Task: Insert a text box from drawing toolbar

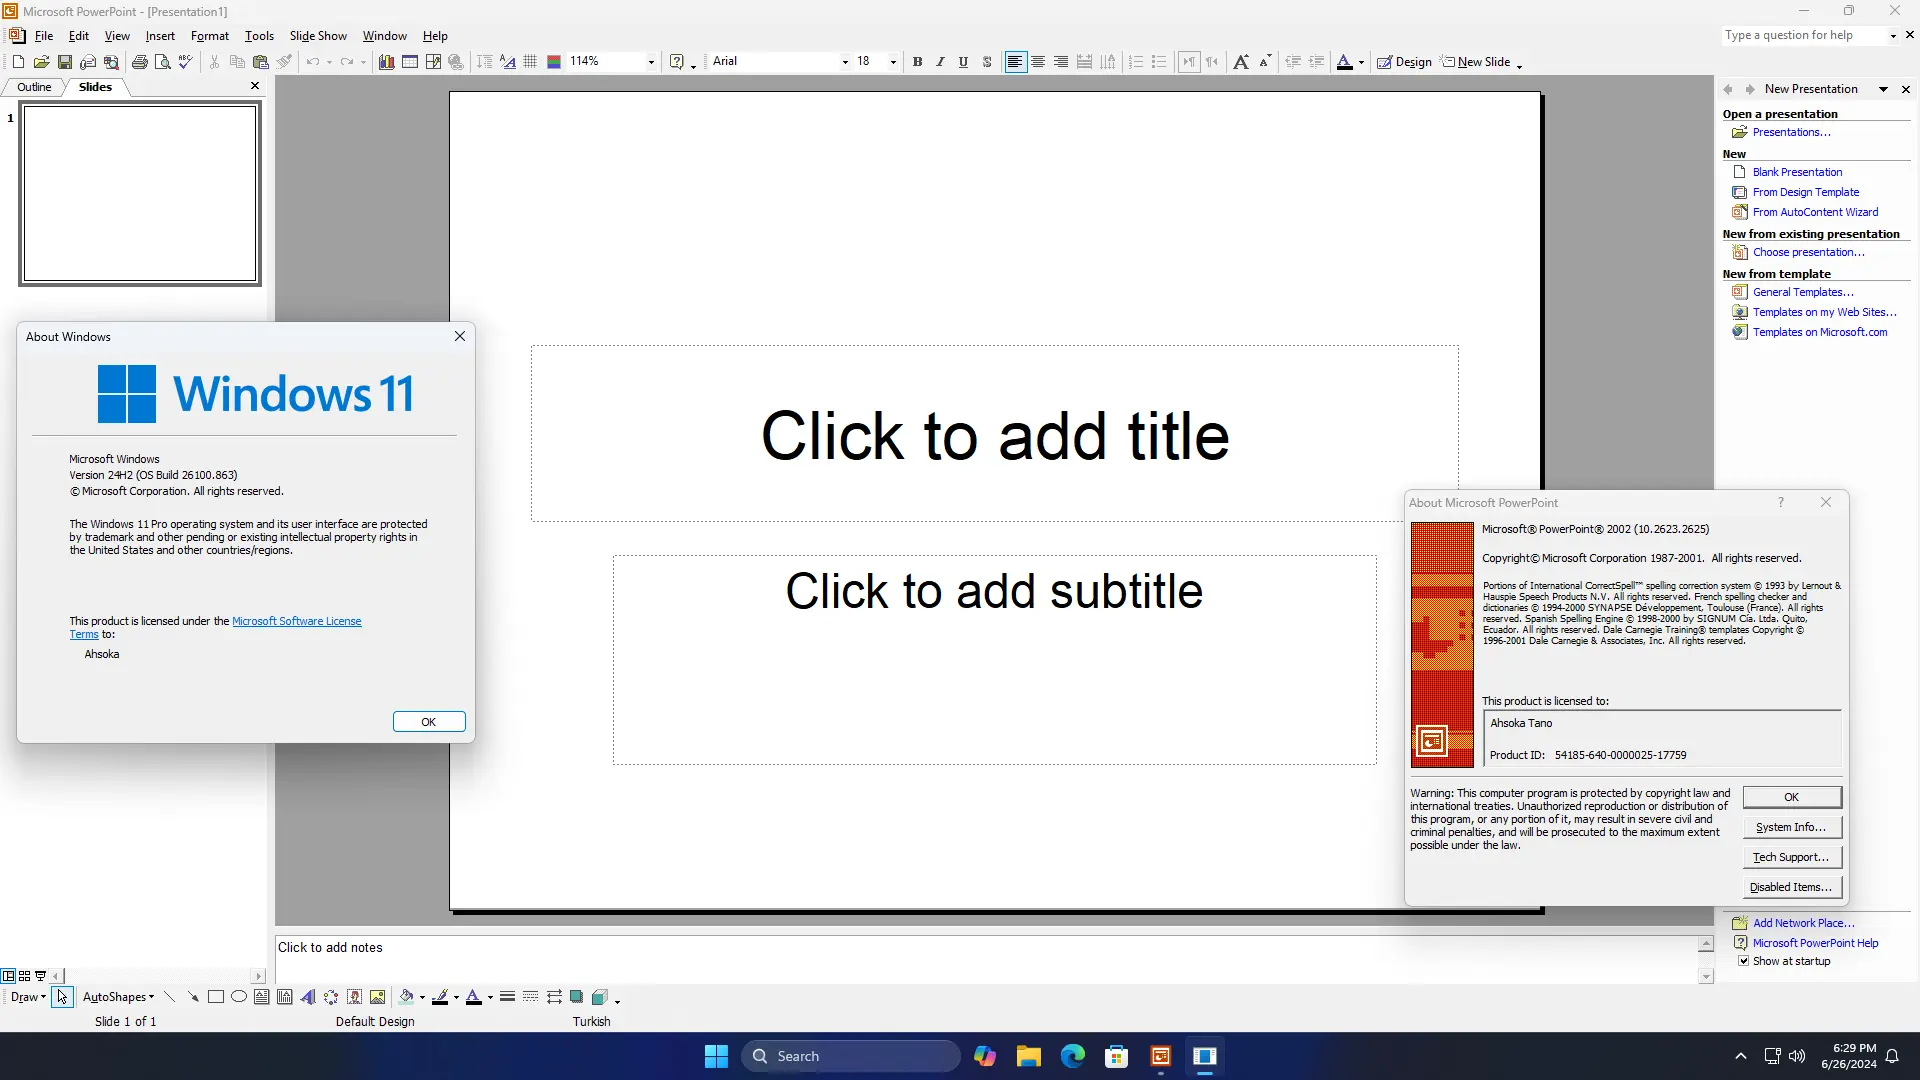Action: 262,997
